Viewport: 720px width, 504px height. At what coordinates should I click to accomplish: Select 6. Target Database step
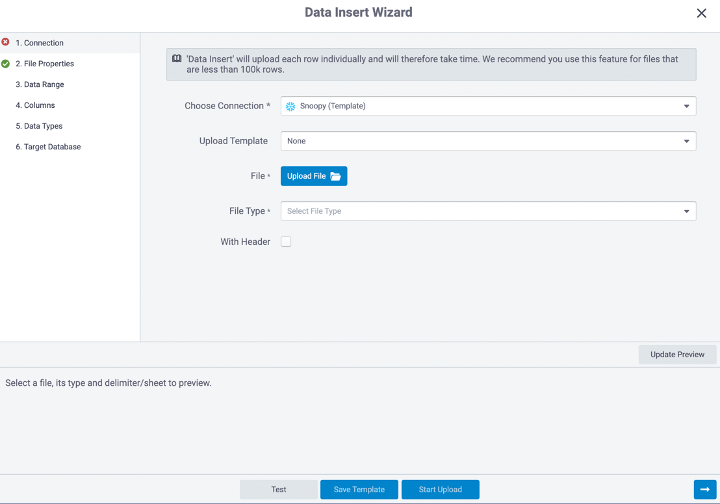click(48, 147)
